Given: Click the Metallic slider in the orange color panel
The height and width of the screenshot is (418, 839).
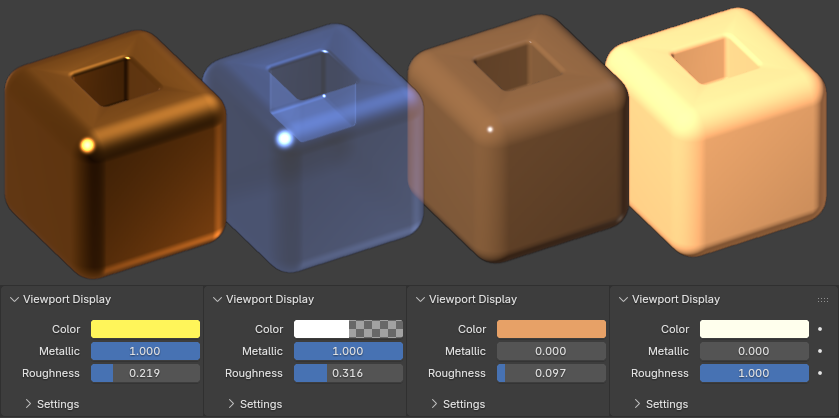Looking at the screenshot, I should (x=551, y=351).
